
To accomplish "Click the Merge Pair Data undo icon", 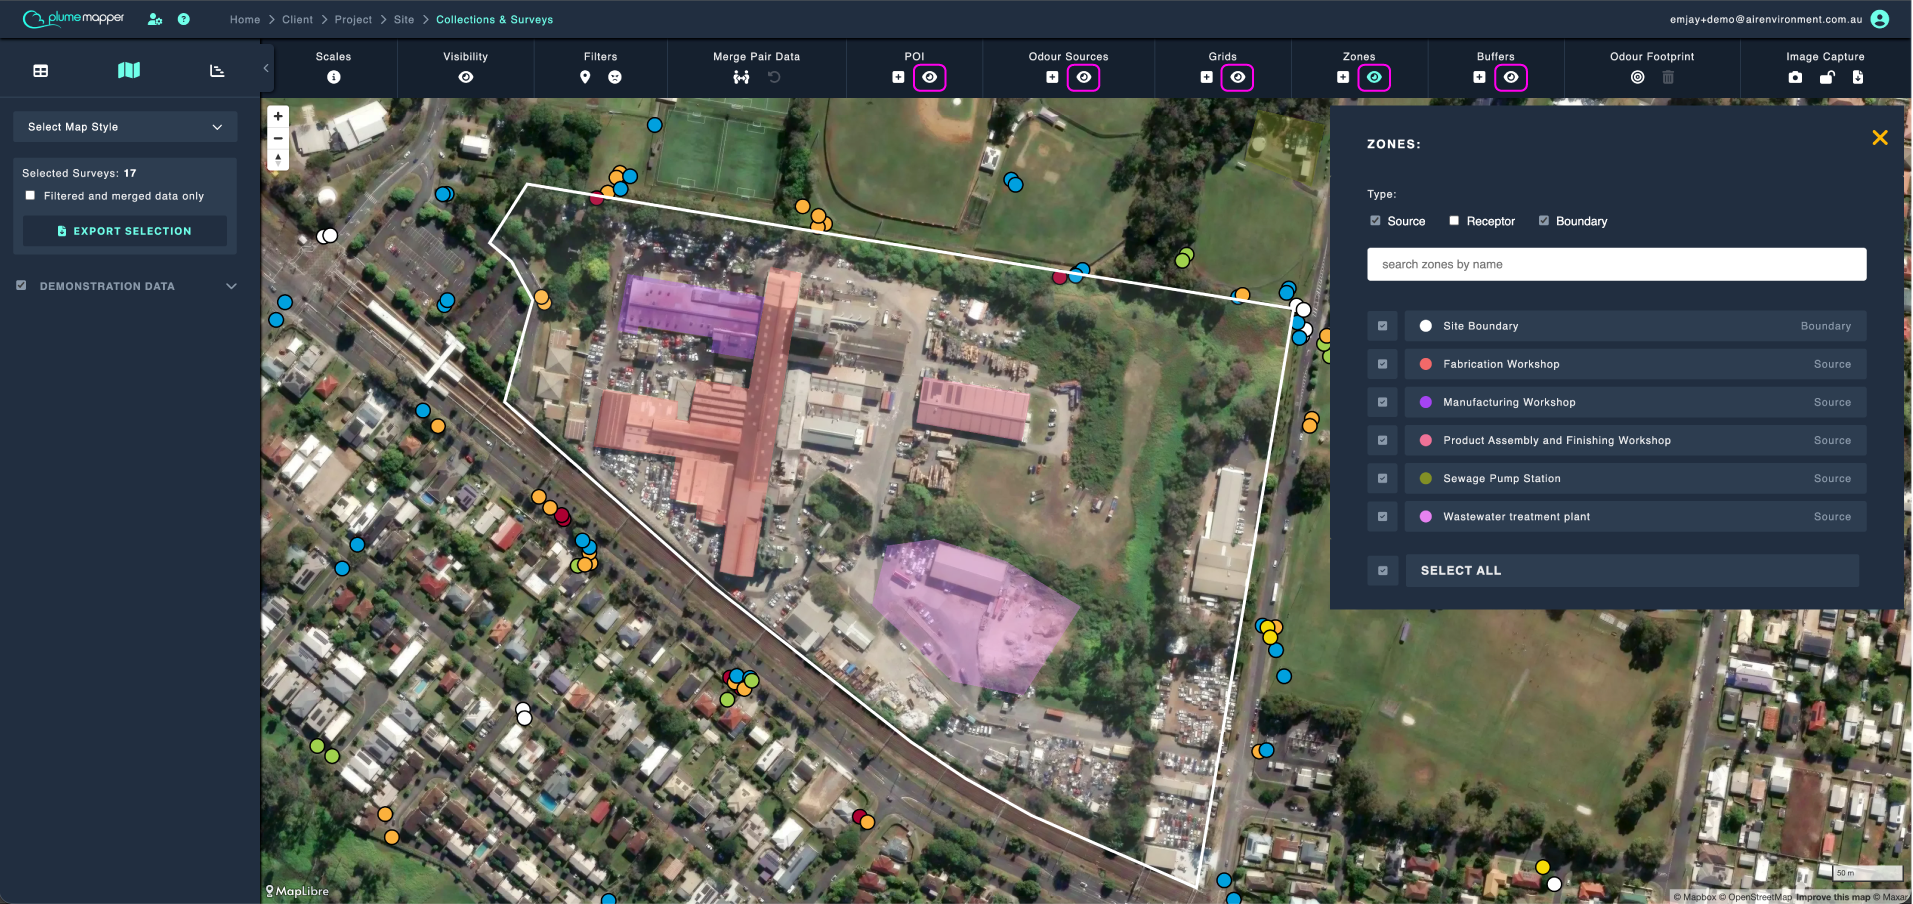I will click(x=774, y=77).
